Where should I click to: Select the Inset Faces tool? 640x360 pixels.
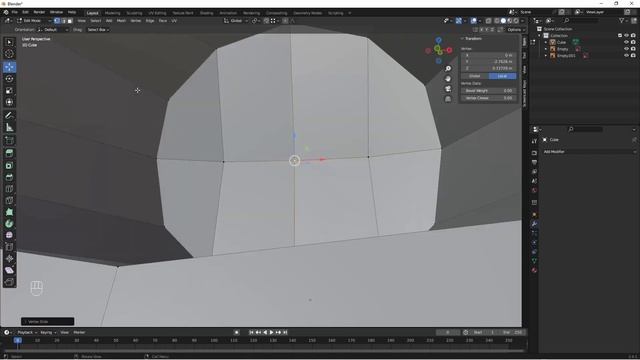tap(9, 165)
